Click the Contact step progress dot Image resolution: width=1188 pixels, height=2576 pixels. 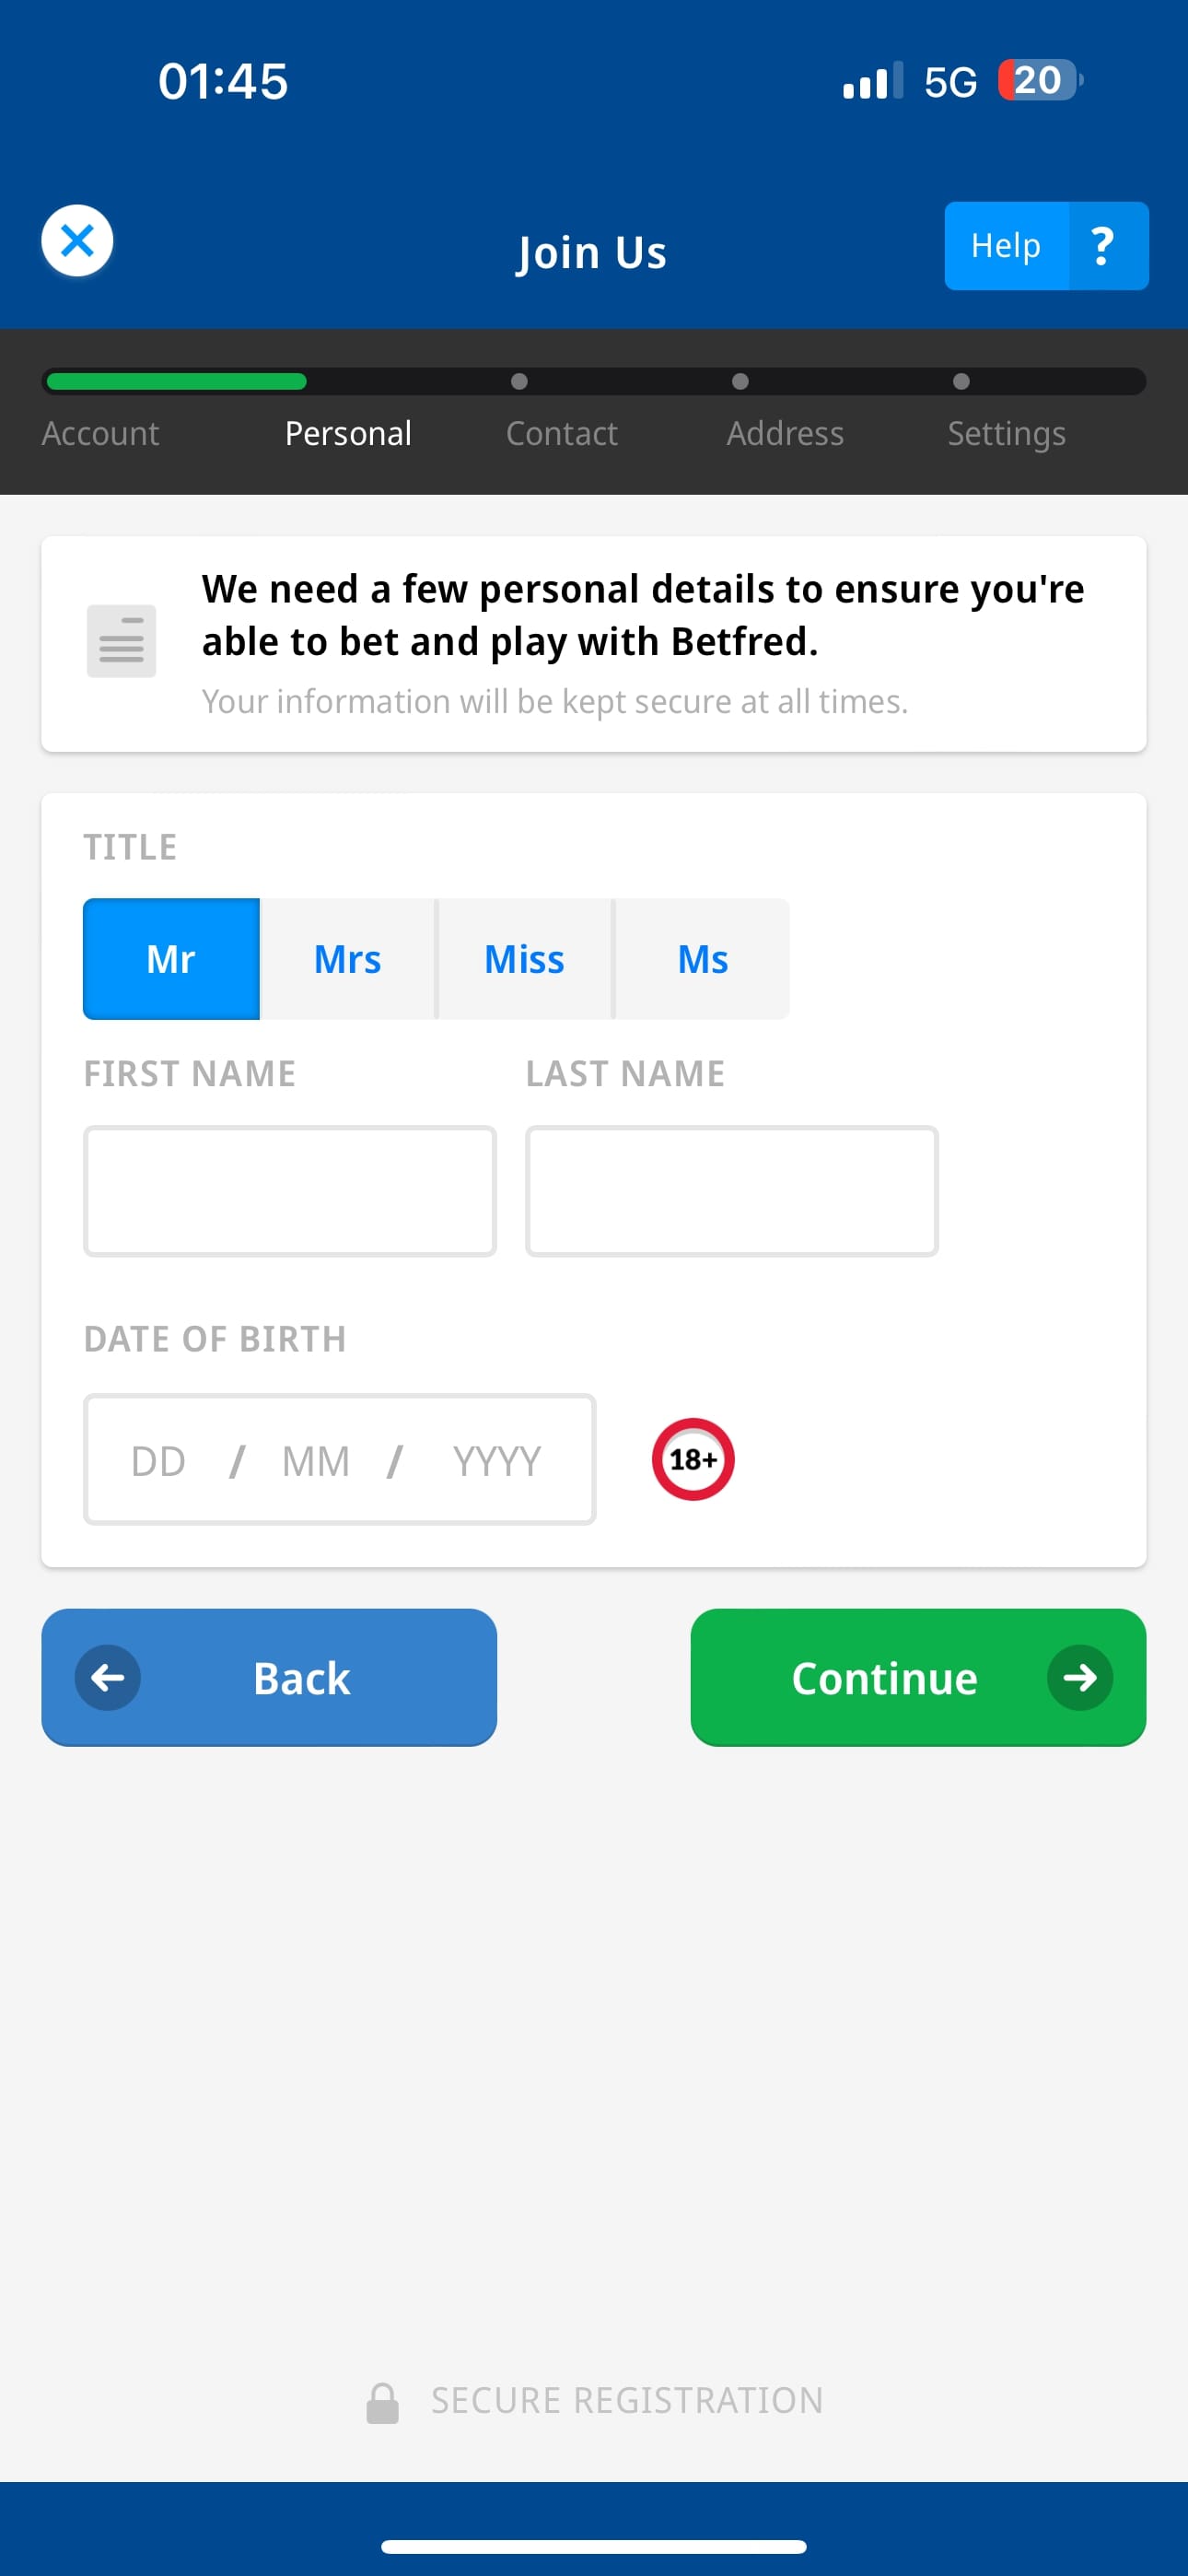(x=520, y=381)
